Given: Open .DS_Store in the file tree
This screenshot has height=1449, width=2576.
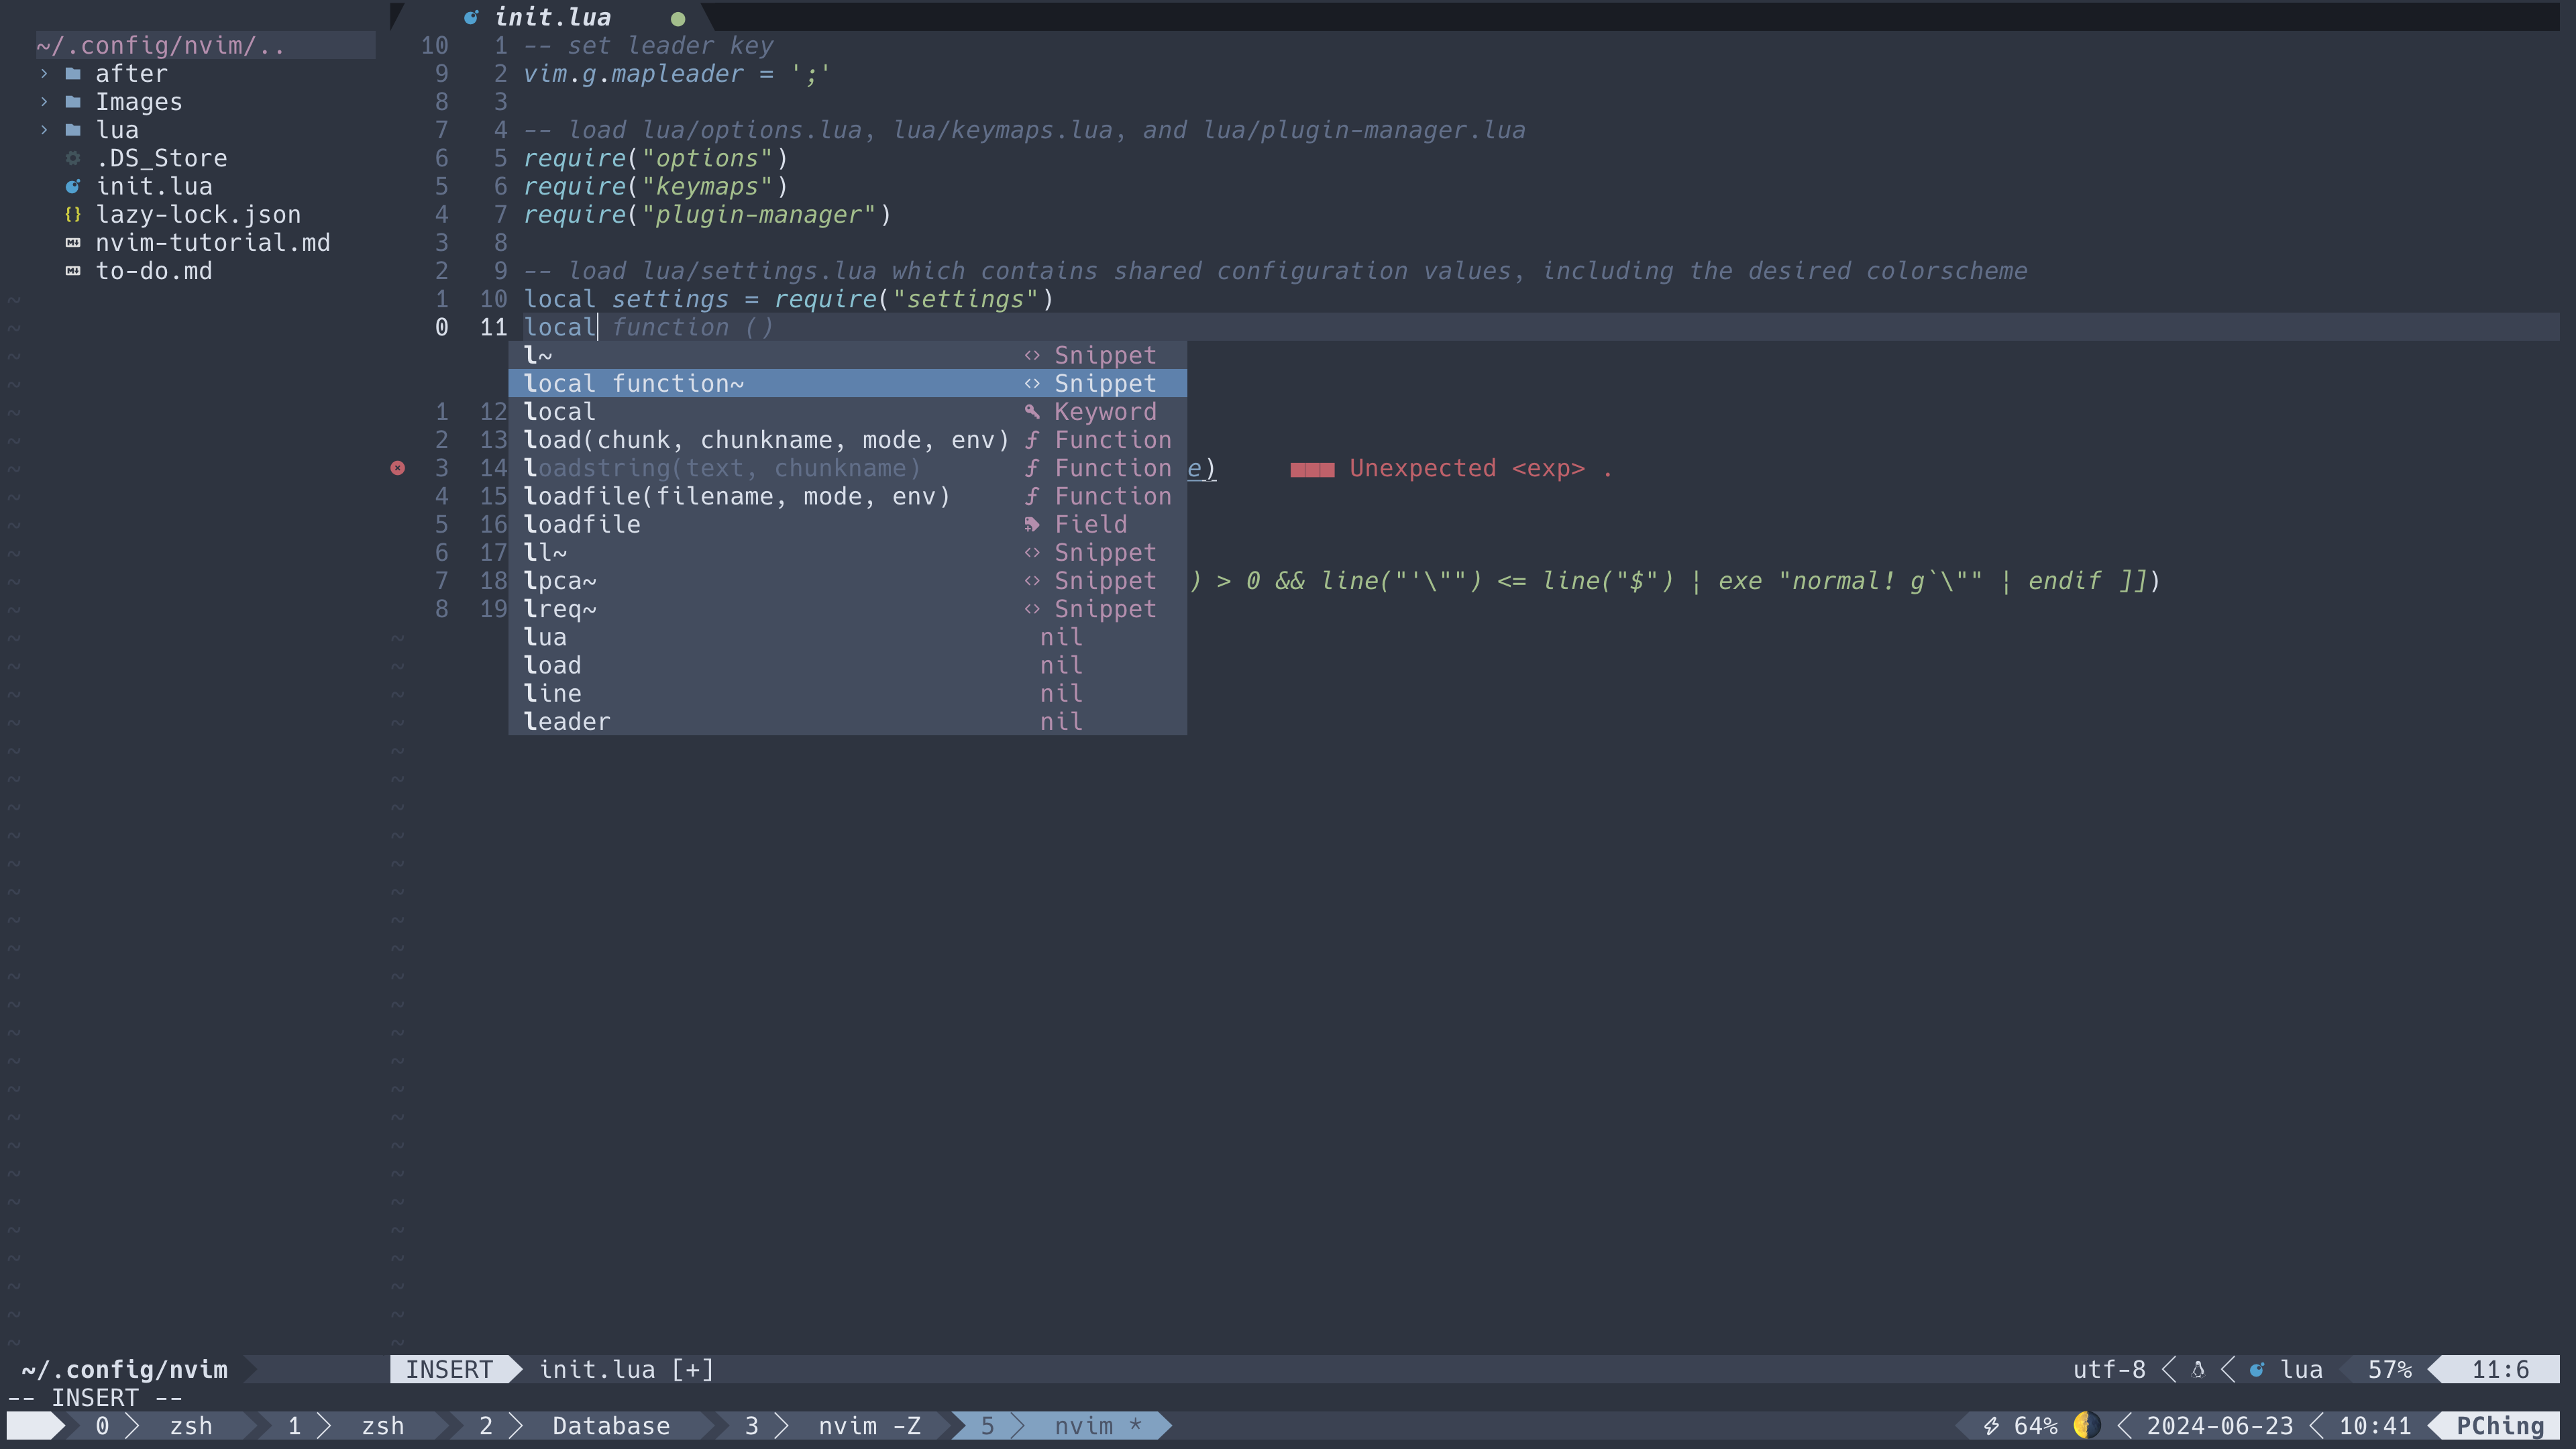Looking at the screenshot, I should 161,158.
